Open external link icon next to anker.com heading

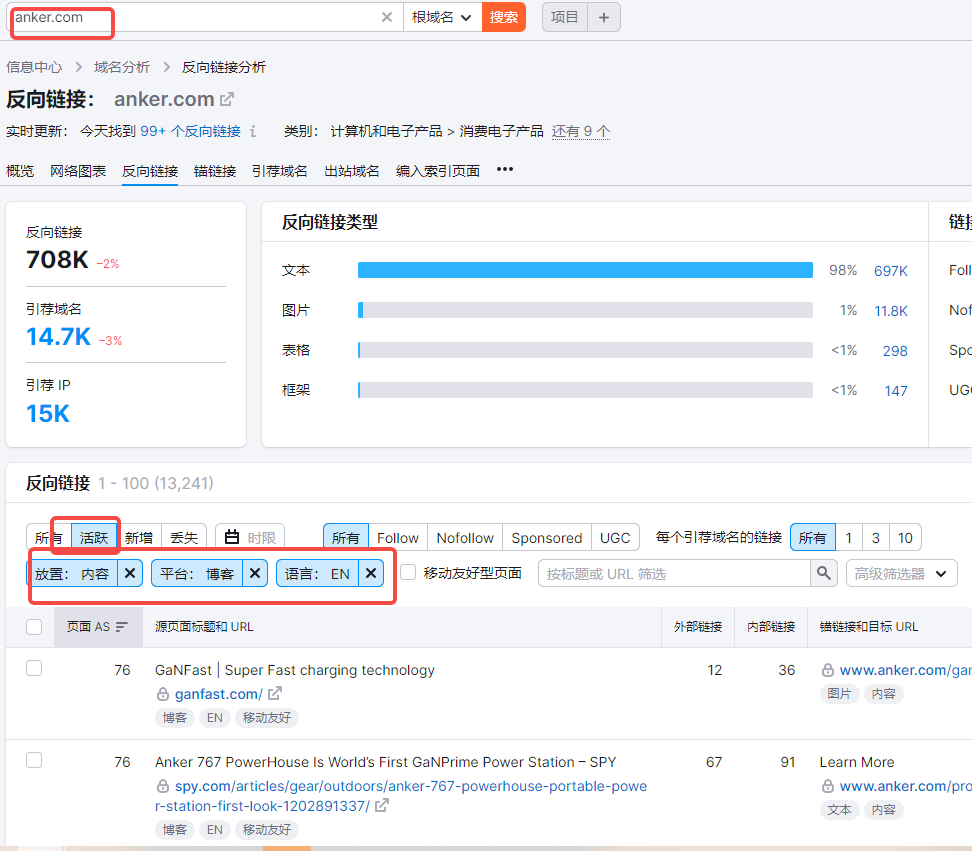click(x=227, y=99)
